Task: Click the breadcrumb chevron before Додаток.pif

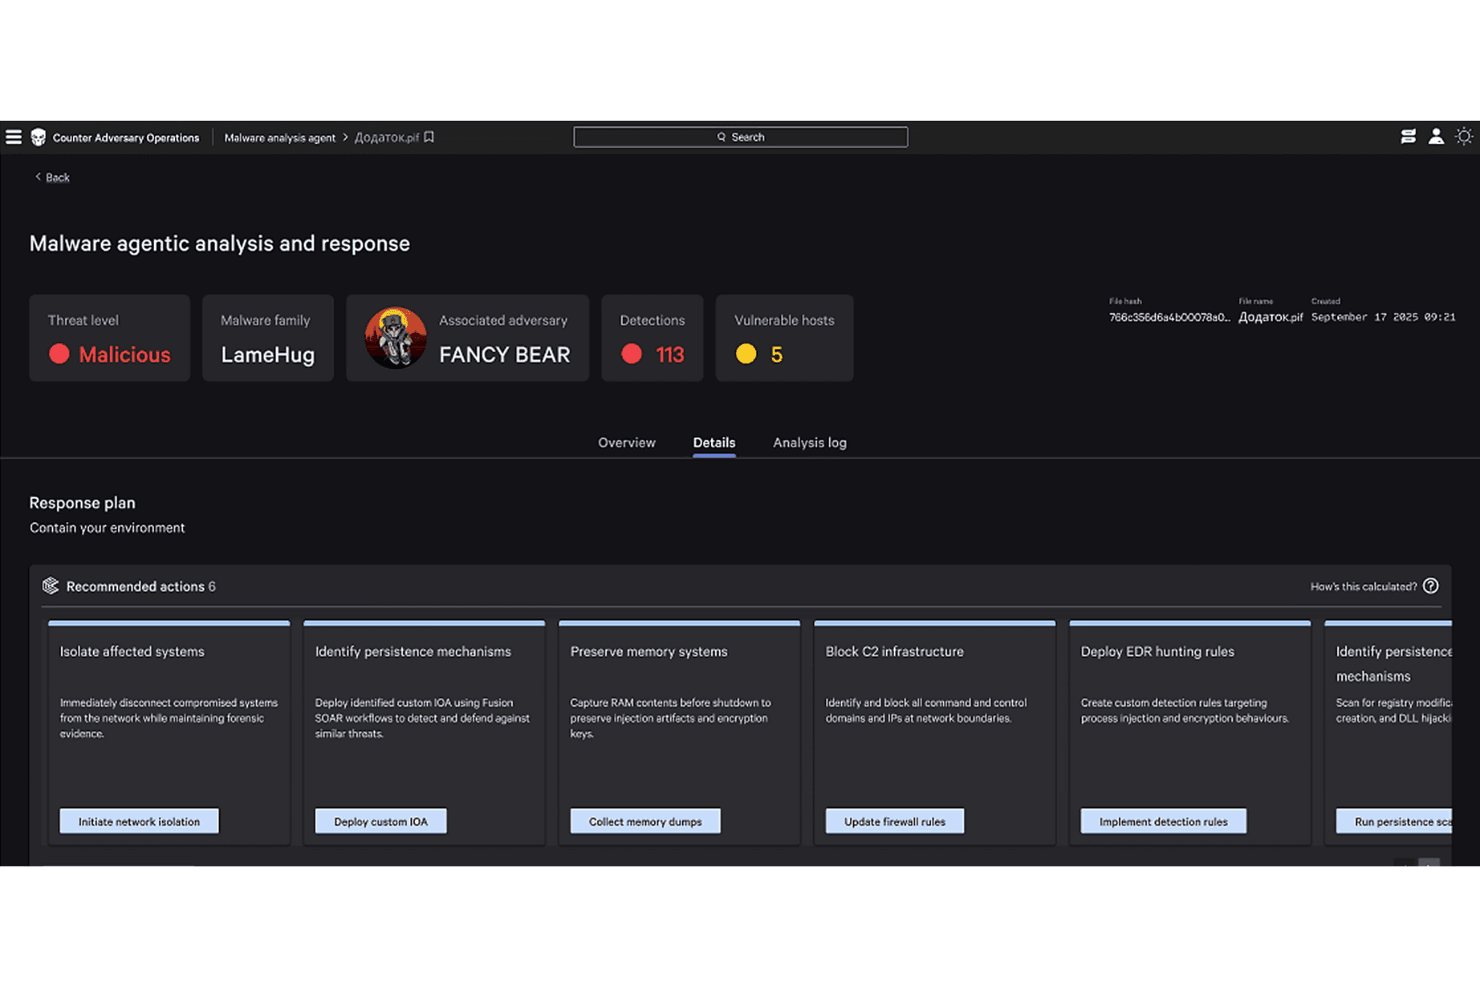Action: 345,137
